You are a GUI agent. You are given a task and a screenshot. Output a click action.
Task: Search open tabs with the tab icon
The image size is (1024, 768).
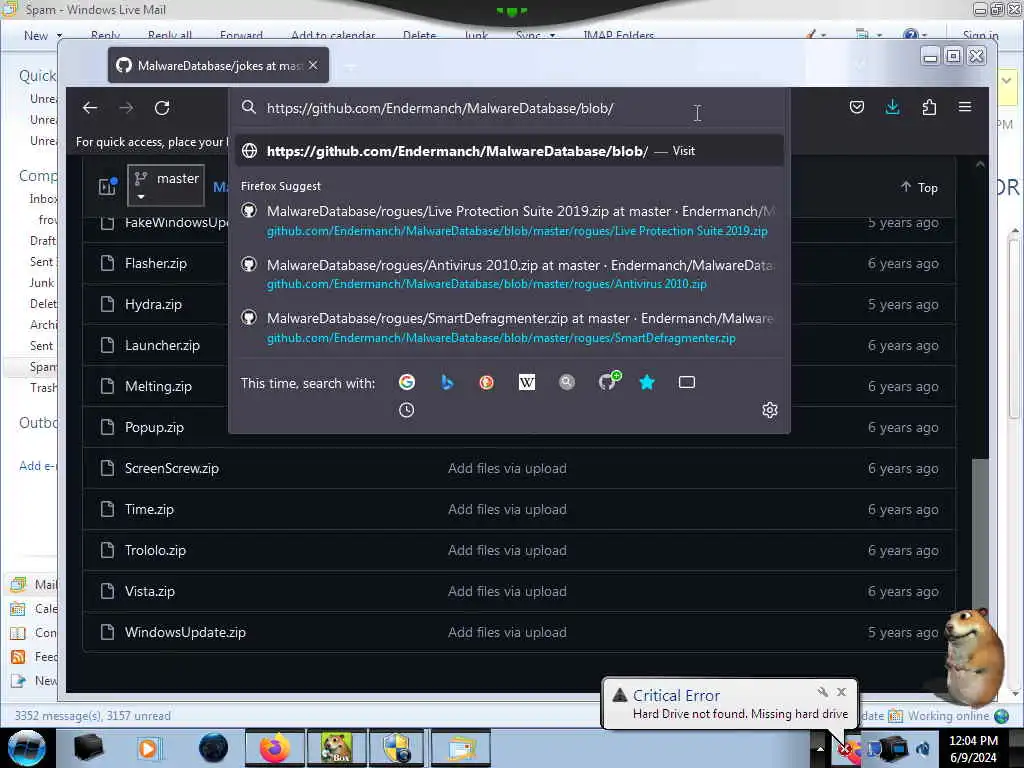coord(687,382)
